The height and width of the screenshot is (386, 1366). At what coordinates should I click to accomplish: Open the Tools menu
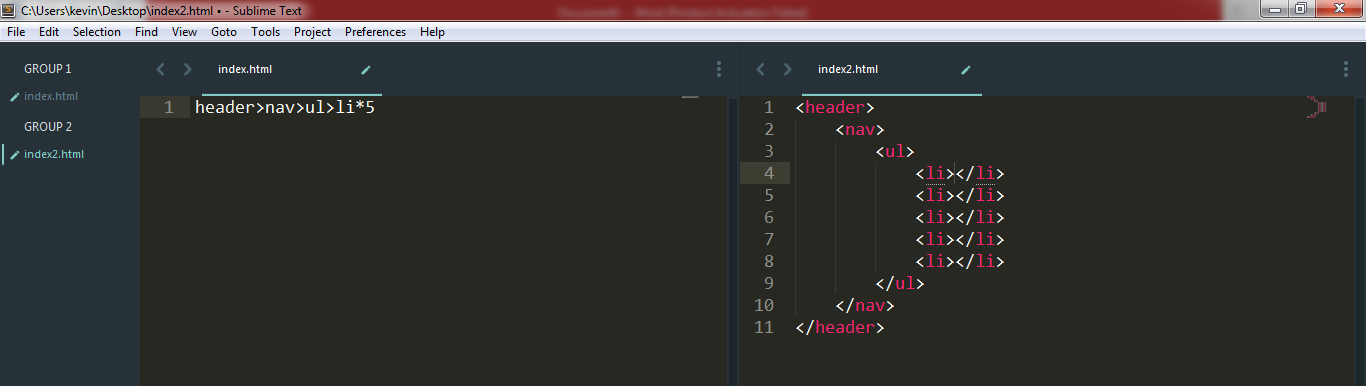[x=266, y=32]
